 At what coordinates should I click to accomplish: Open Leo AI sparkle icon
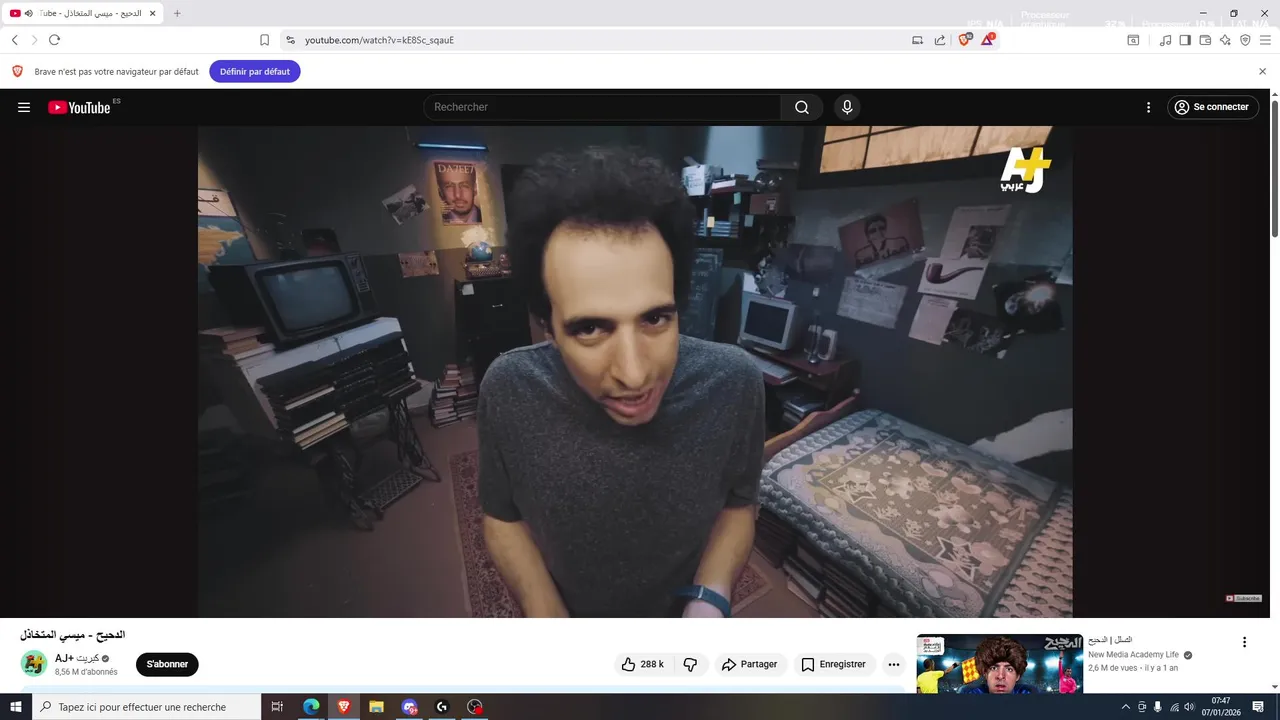tap(1225, 40)
